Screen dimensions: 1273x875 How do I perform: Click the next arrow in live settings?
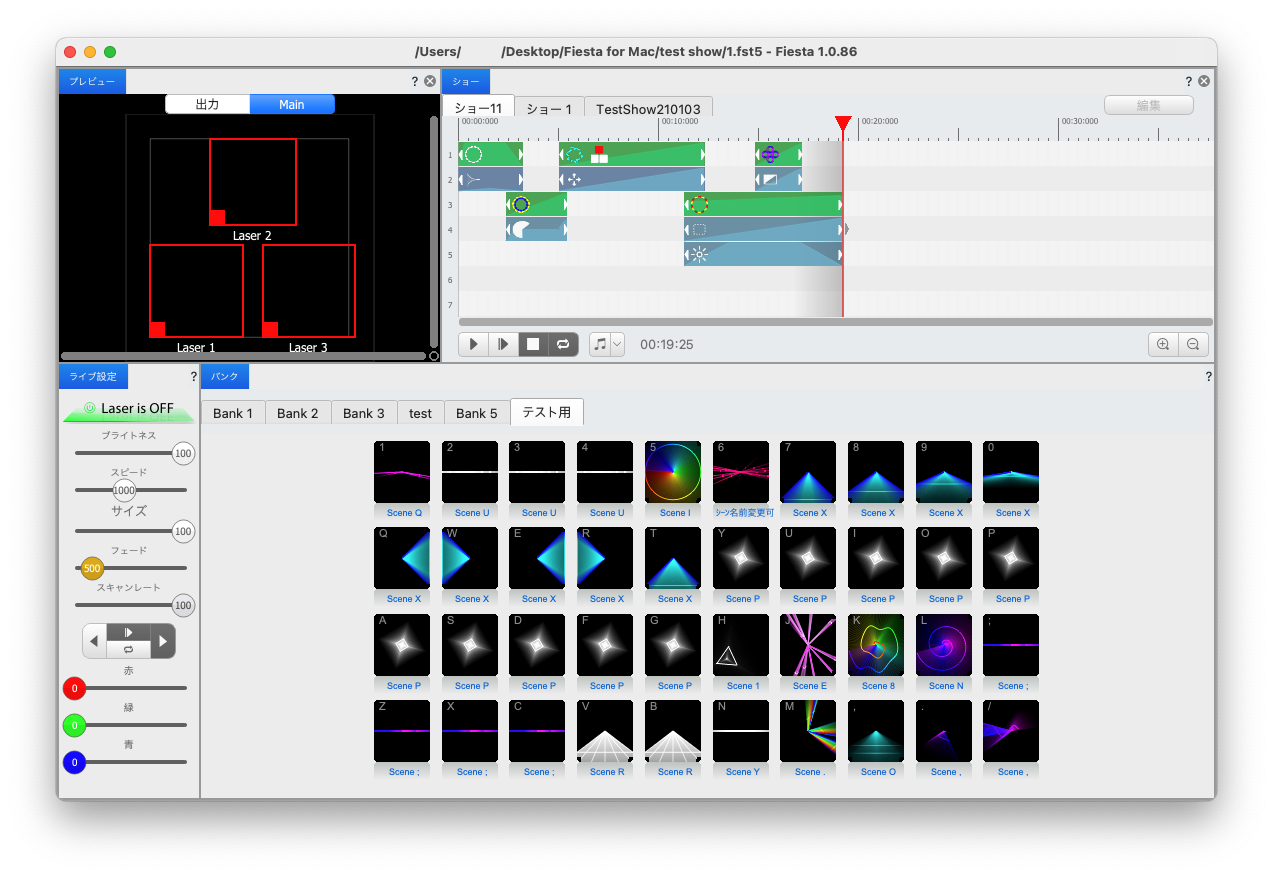pos(162,640)
